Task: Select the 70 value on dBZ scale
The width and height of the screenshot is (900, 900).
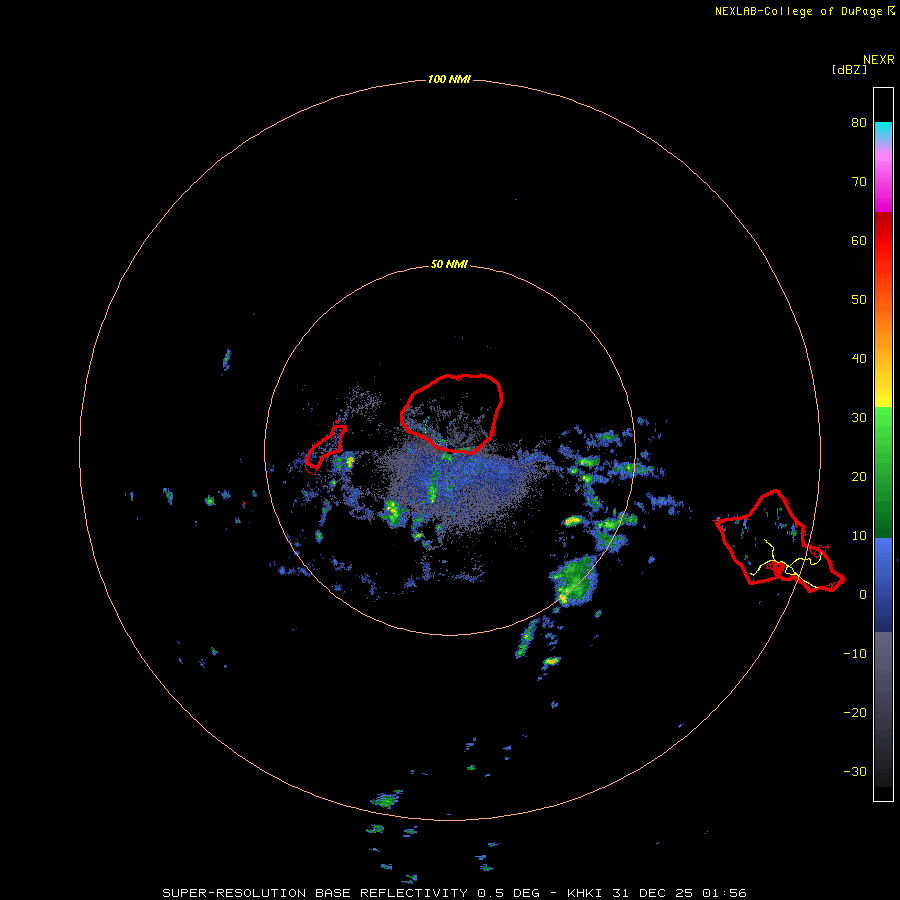Action: click(859, 181)
